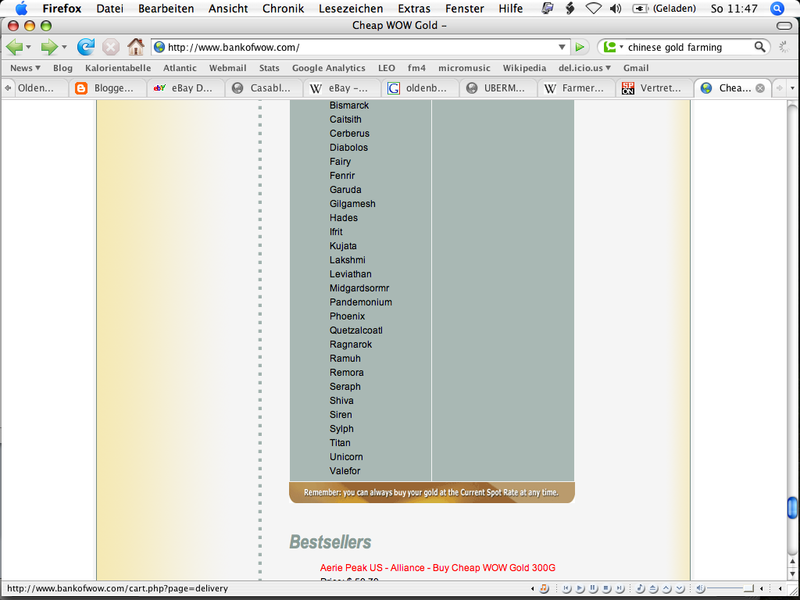This screenshot has height=600, width=800.
Task: Open the del.icio.us bookmark dropdown
Action: click(x=584, y=68)
